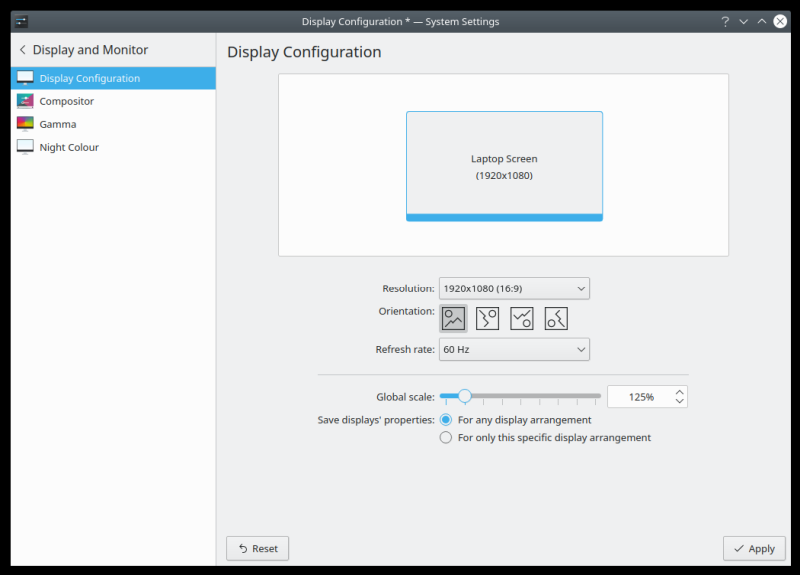
Task: Select 'For only this specific display arrangement'
Action: 446,438
